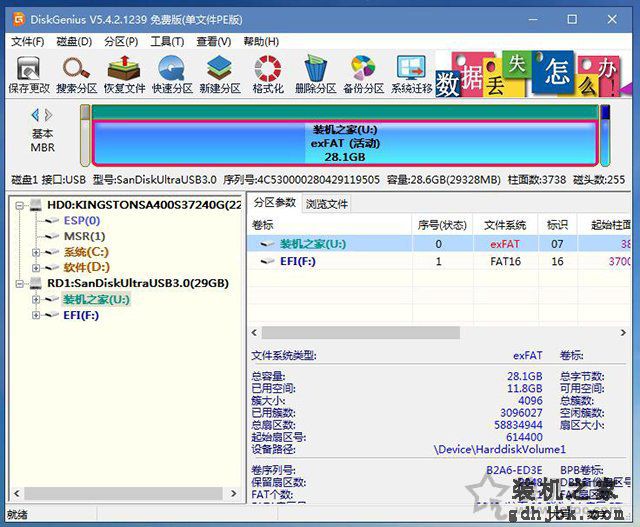Open the 查看(V) menu
640x527 pixels.
pos(214,42)
